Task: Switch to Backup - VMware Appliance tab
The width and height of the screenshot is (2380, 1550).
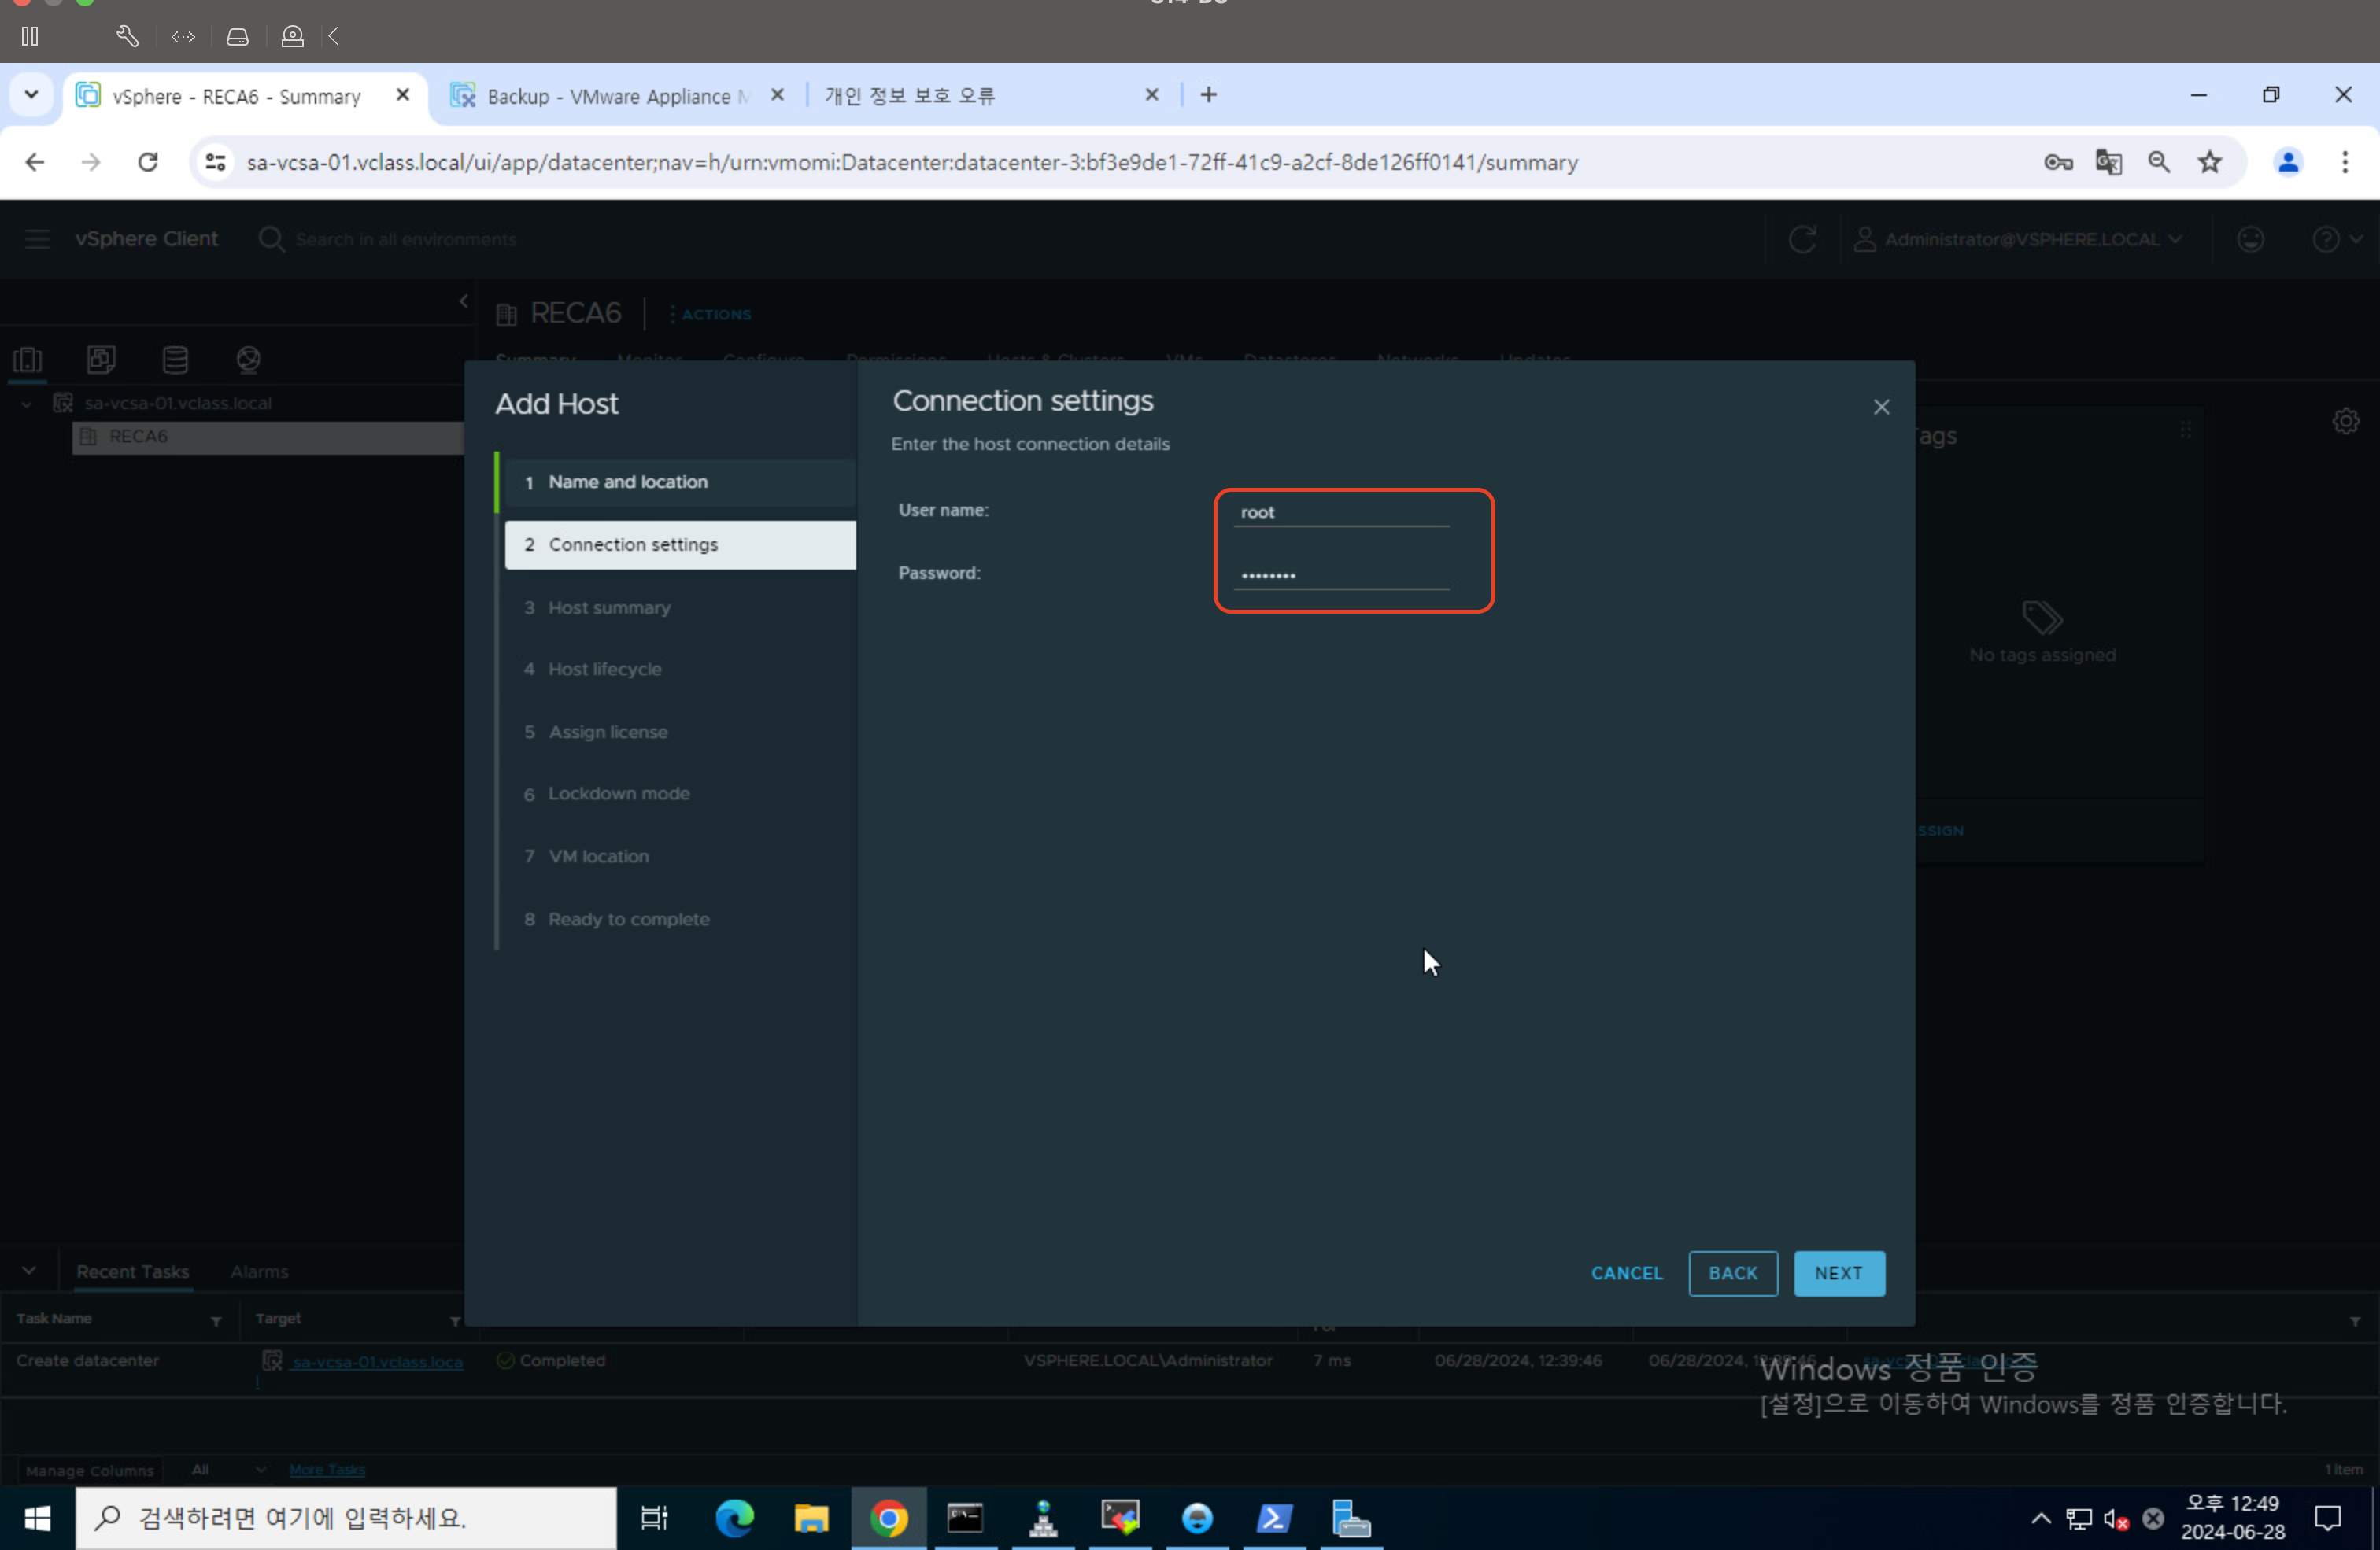Action: (608, 96)
